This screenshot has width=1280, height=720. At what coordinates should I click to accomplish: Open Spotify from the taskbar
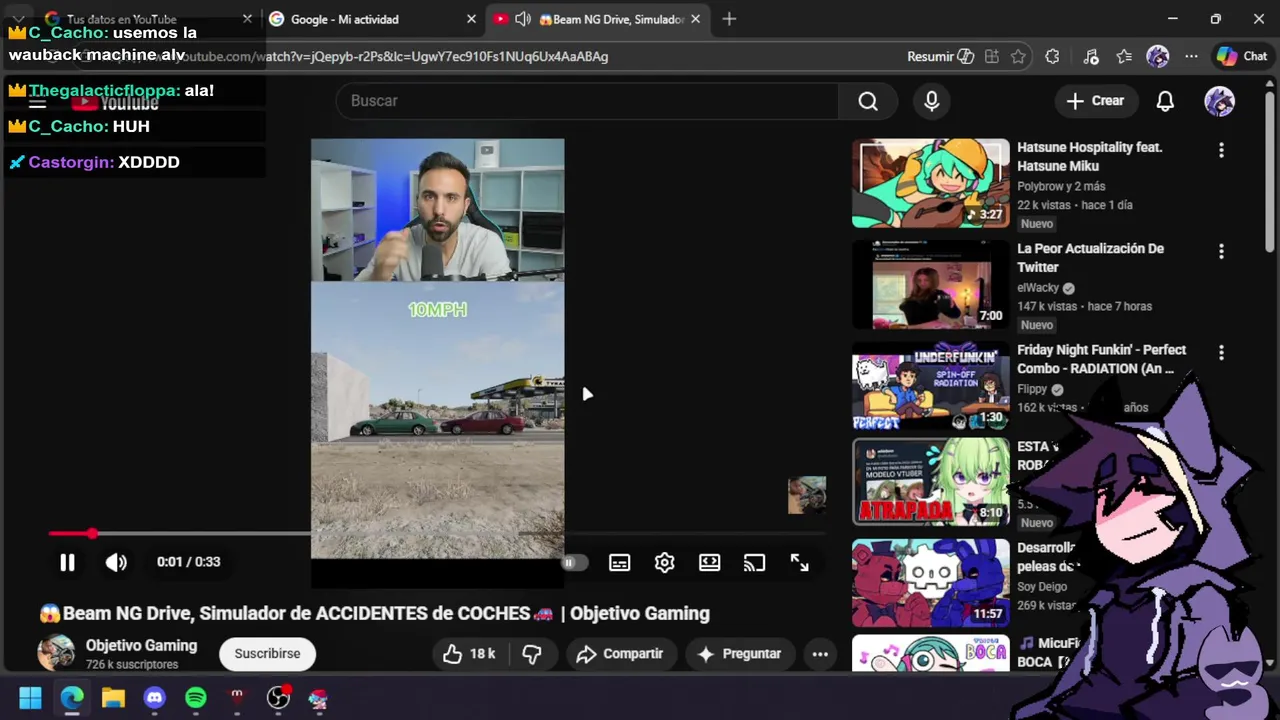click(196, 698)
